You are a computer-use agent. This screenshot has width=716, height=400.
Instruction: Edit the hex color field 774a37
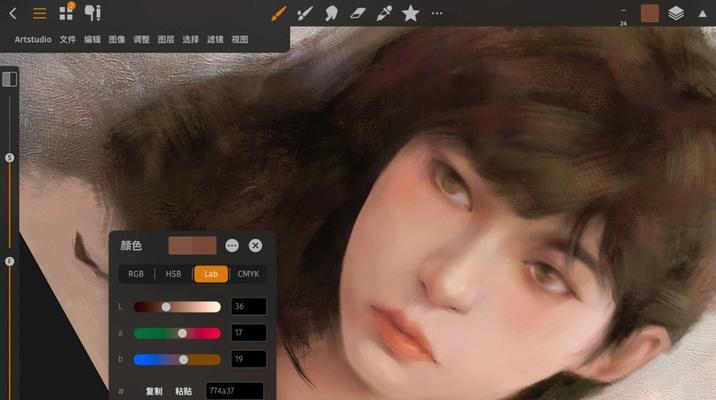(x=234, y=391)
